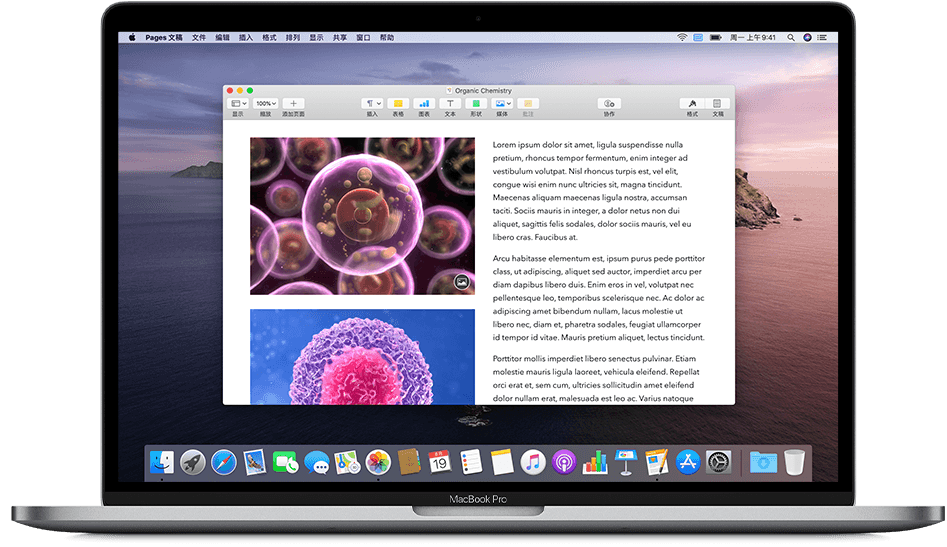Click the Wi-Fi status icon
The width and height of the screenshot is (947, 547).
[x=682, y=37]
